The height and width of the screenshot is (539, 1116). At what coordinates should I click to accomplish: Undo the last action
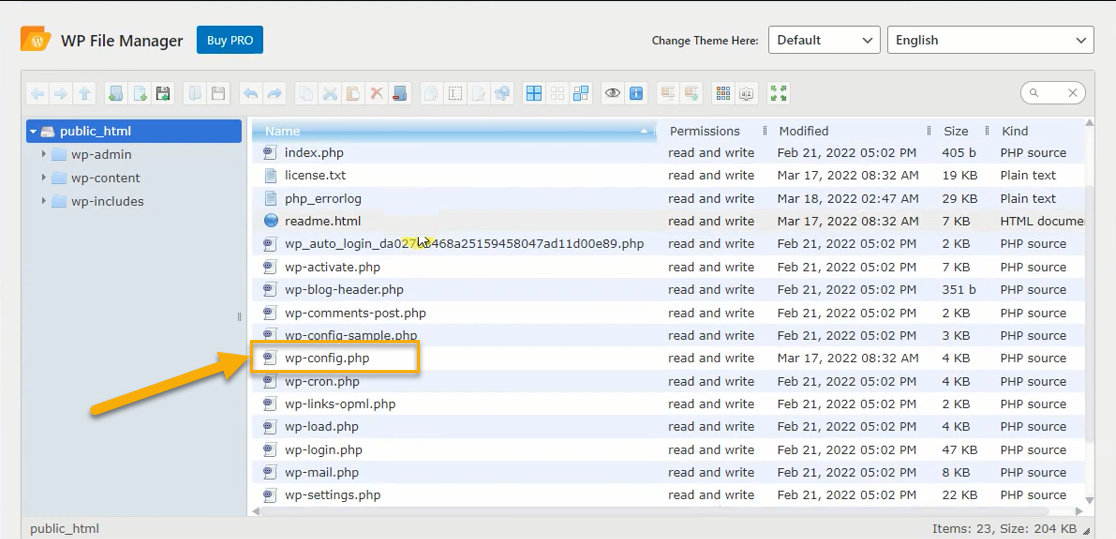pyautogui.click(x=251, y=93)
